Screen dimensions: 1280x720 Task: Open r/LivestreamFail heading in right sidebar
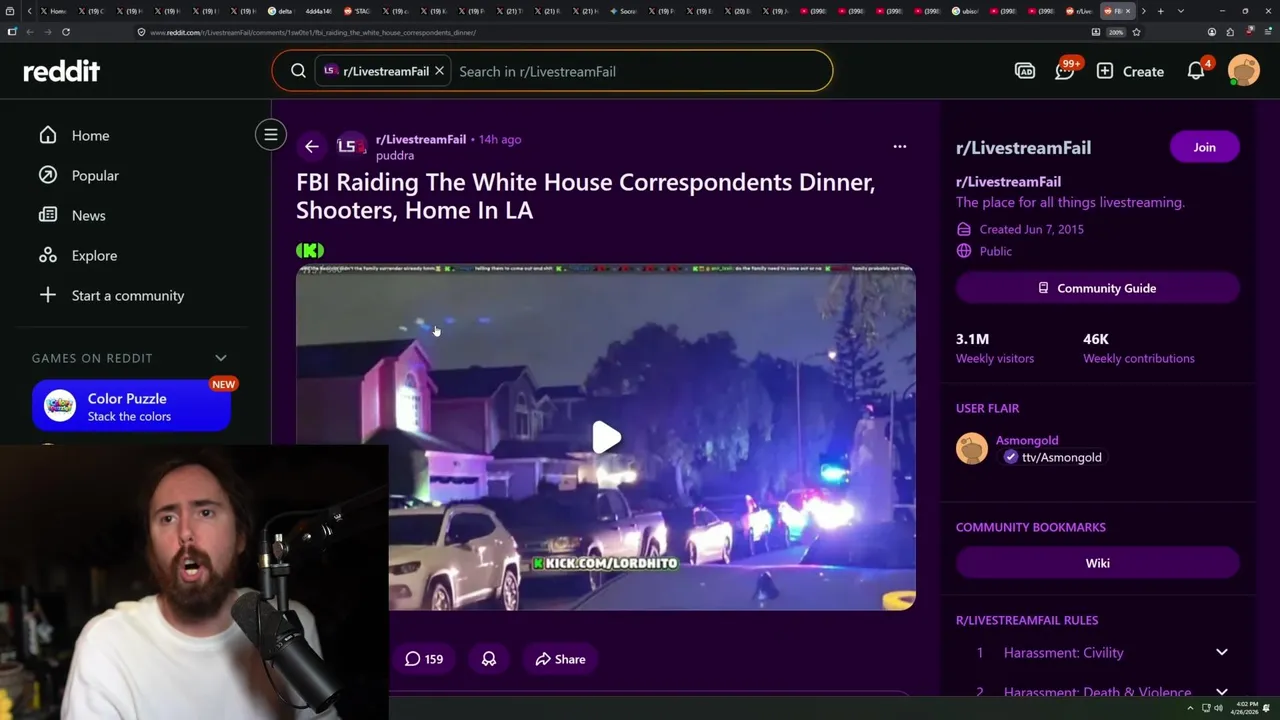pyautogui.click(x=1023, y=147)
